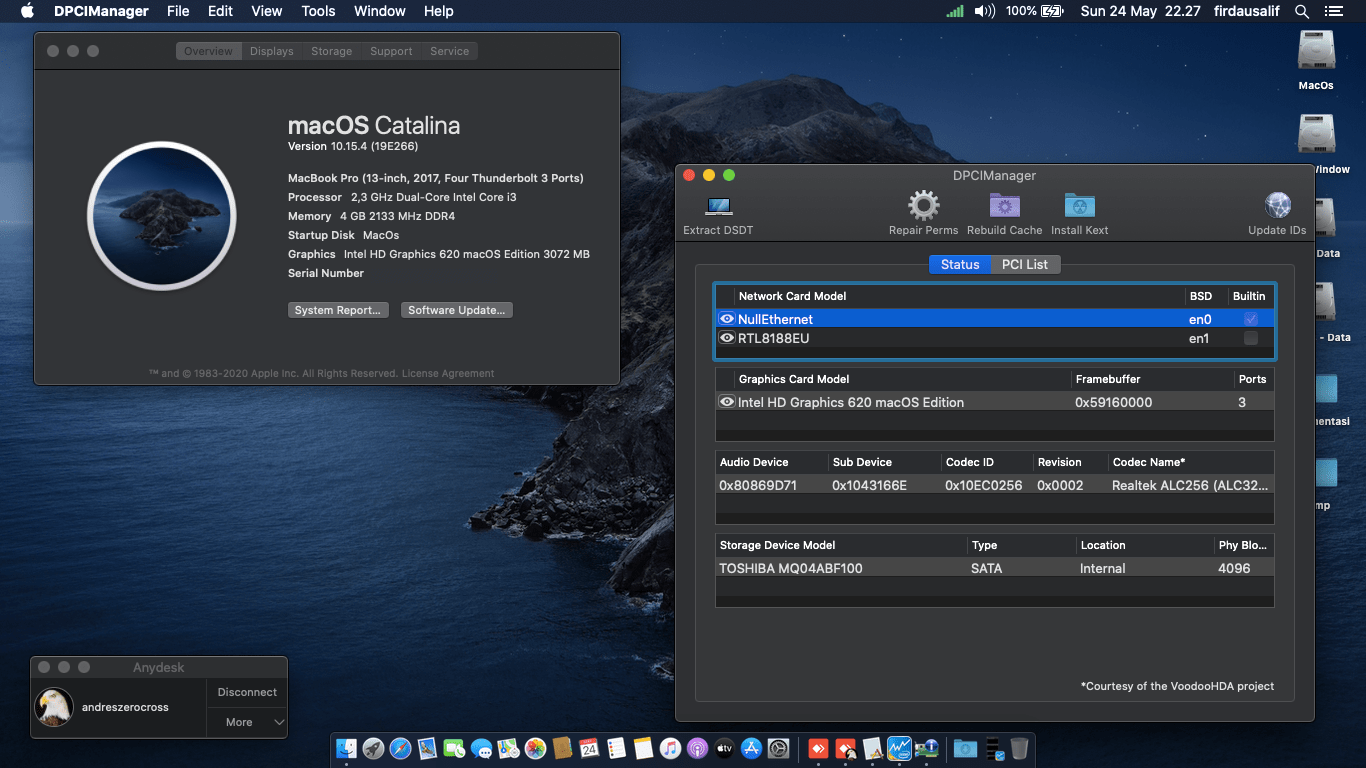The width and height of the screenshot is (1366, 768).
Task: Open the Update IDs tool
Action: (x=1277, y=208)
